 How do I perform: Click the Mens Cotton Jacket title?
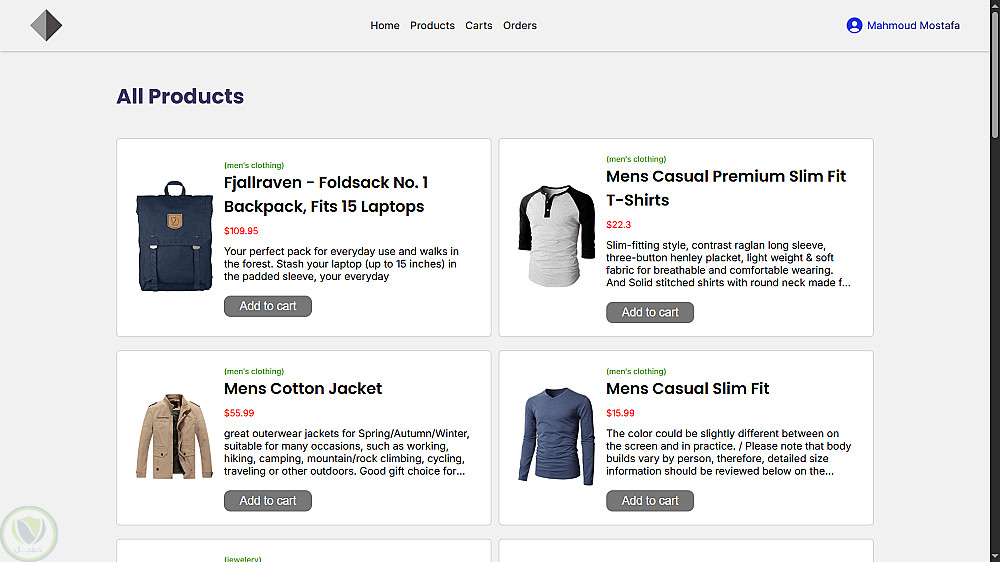click(x=303, y=388)
